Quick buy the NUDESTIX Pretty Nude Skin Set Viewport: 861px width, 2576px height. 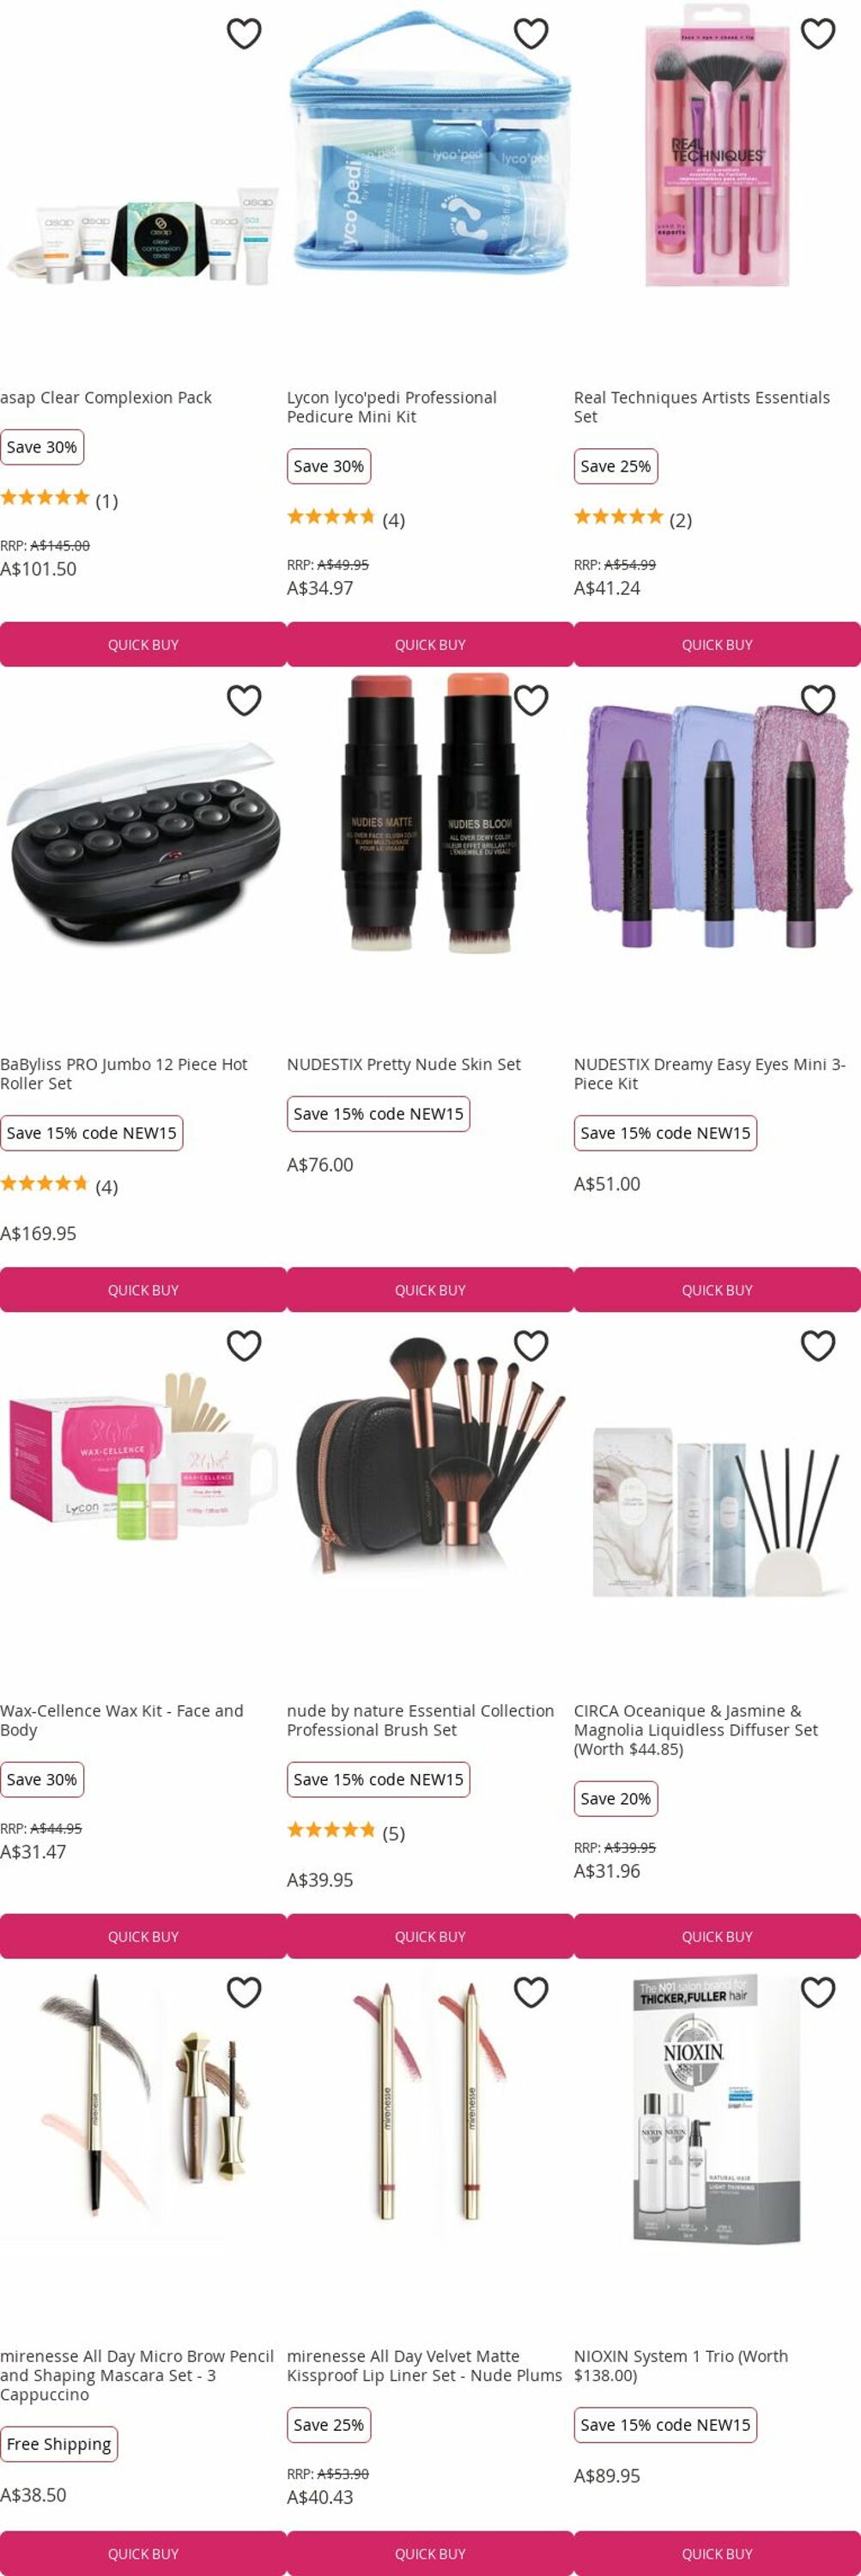pos(430,1290)
